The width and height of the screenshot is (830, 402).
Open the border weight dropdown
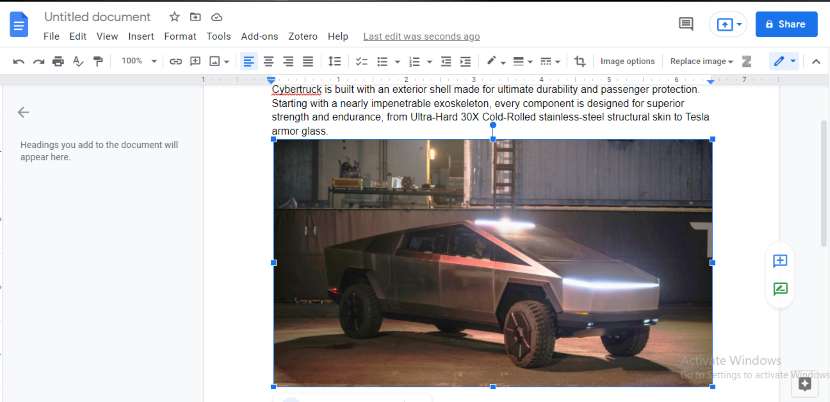523,61
